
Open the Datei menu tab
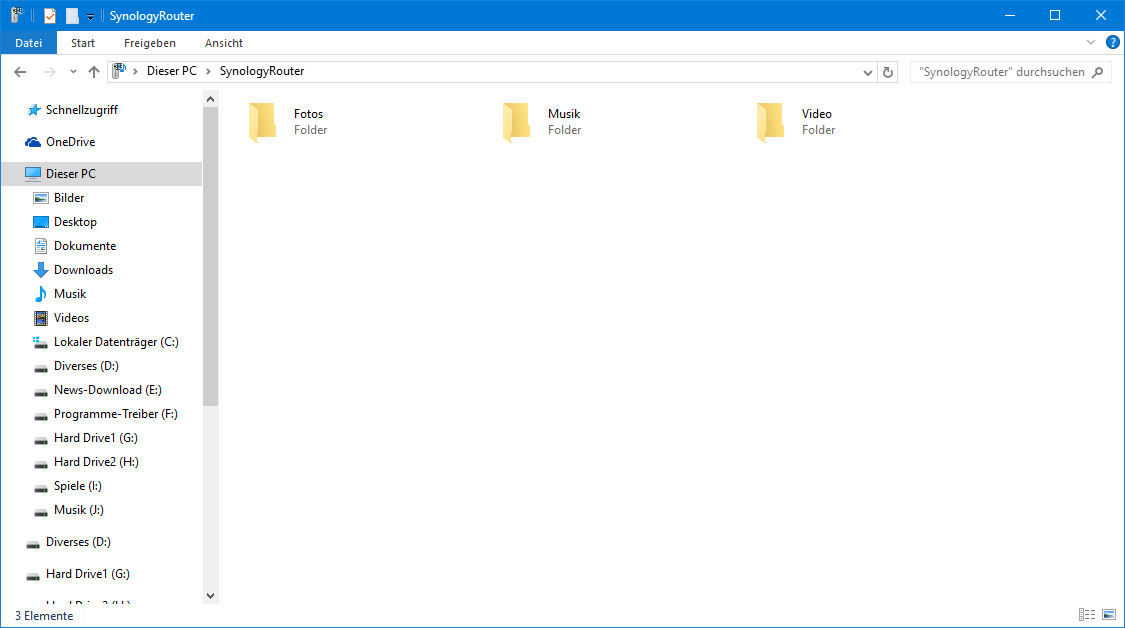29,43
